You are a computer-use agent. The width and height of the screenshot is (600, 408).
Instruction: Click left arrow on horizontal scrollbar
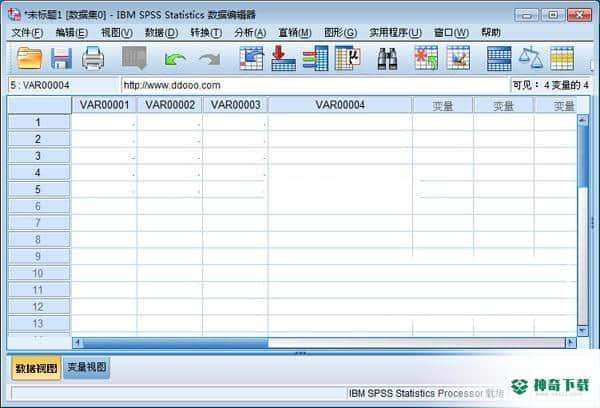pos(78,343)
